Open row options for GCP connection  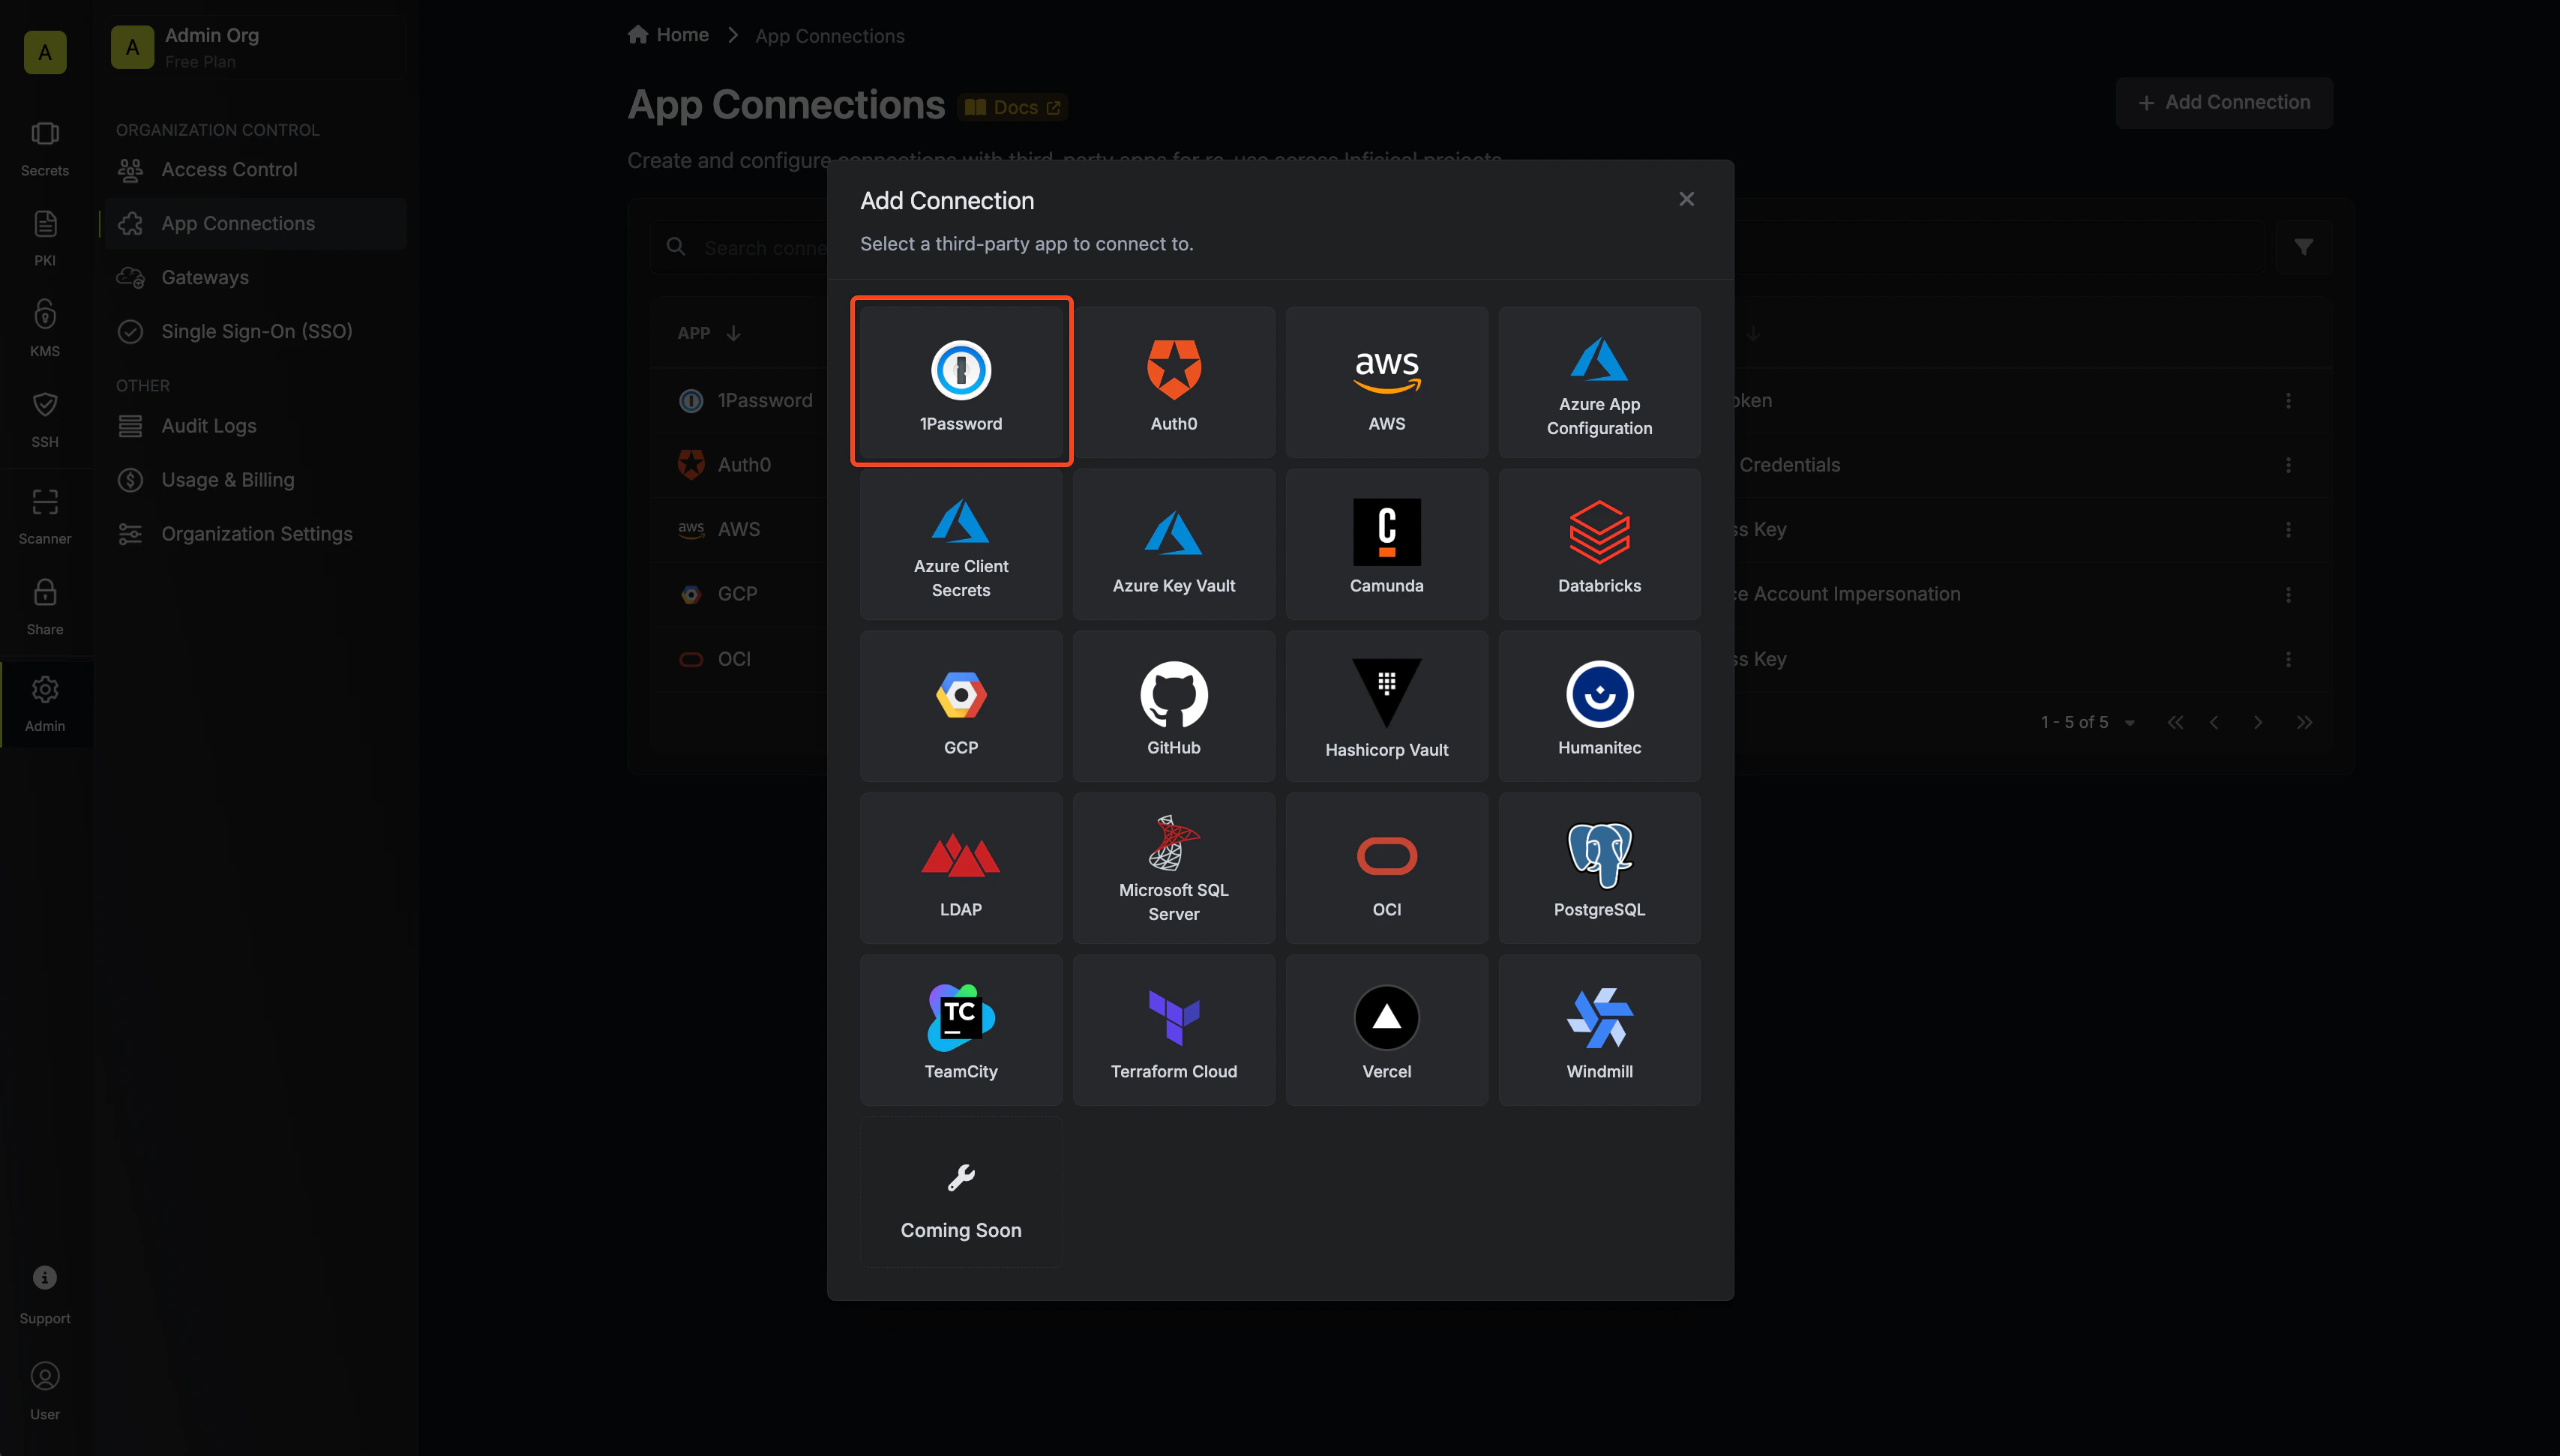click(2288, 594)
